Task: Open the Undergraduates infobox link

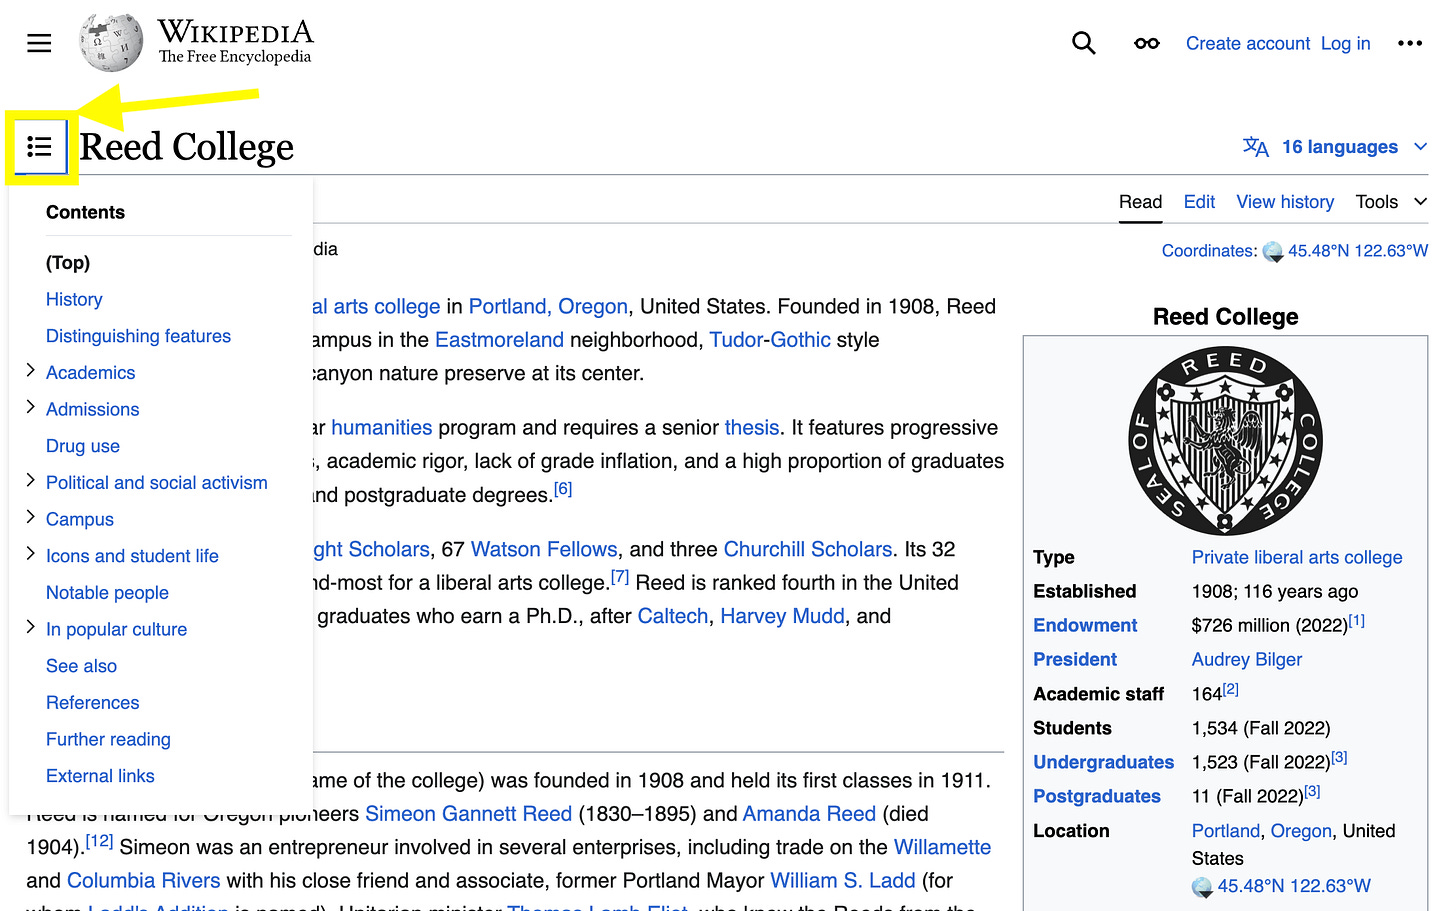Action: point(1103,762)
